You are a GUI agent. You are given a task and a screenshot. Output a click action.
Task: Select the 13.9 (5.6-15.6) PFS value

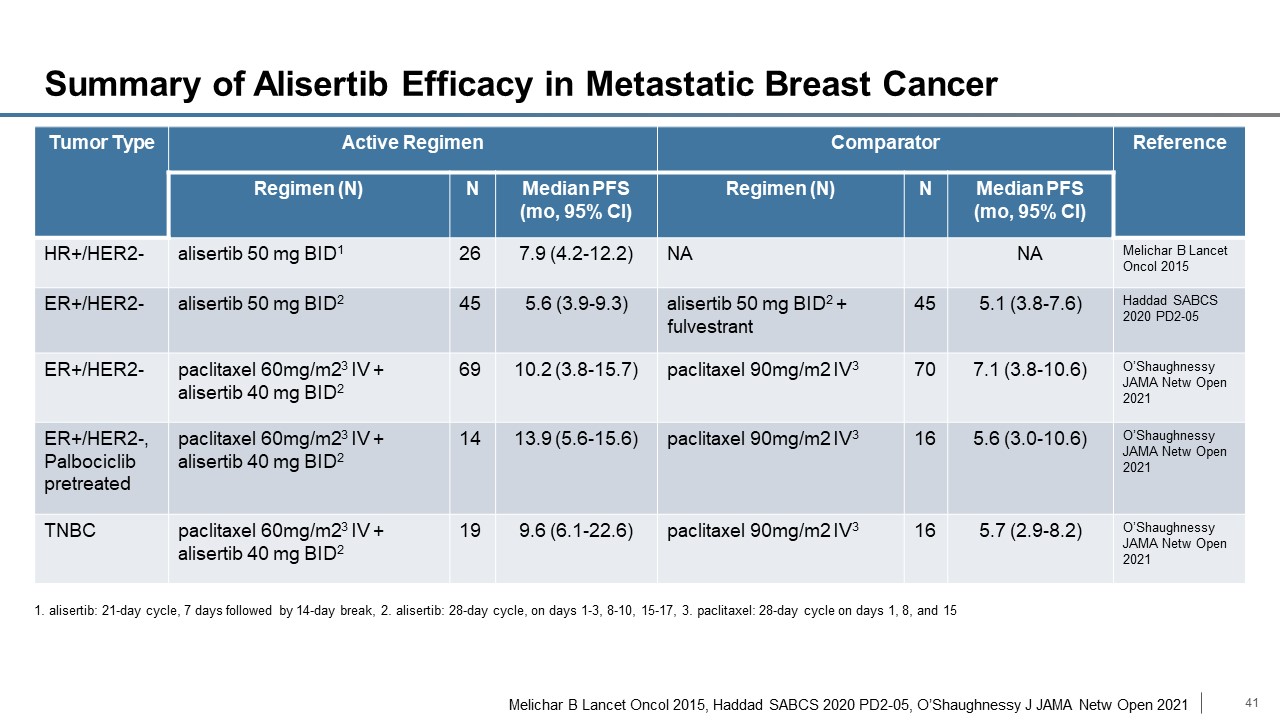tap(575, 439)
